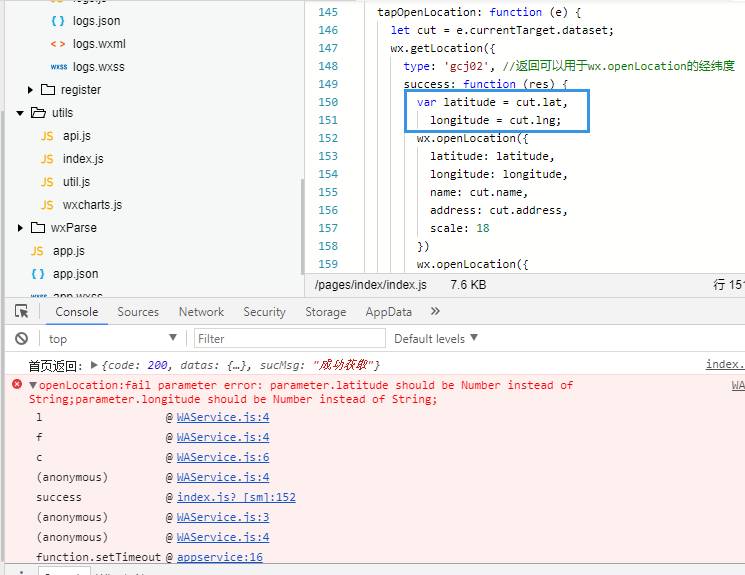Screen dimensions: 745x575
Task: Switch to the Sources tab
Action: coord(138,312)
